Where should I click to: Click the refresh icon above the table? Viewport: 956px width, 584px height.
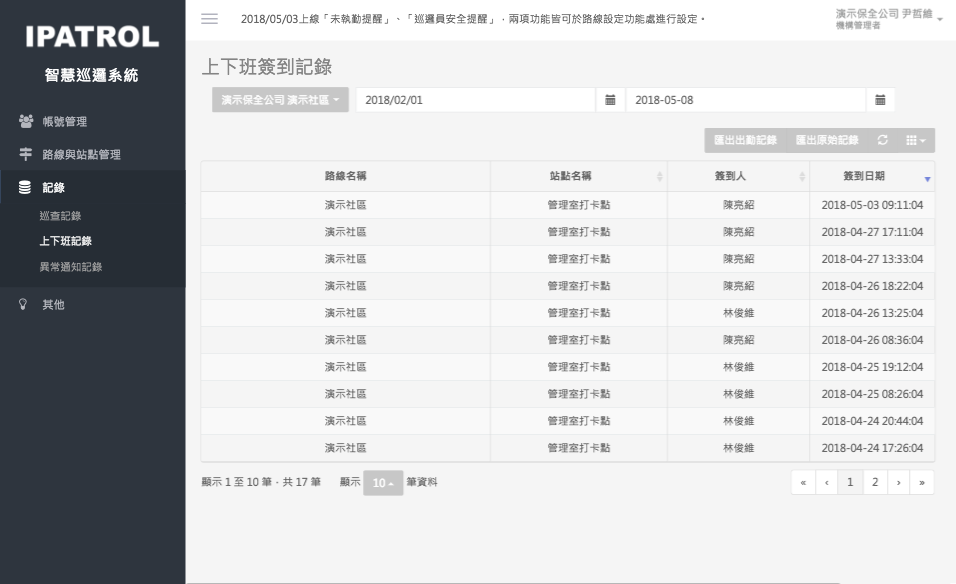point(882,141)
